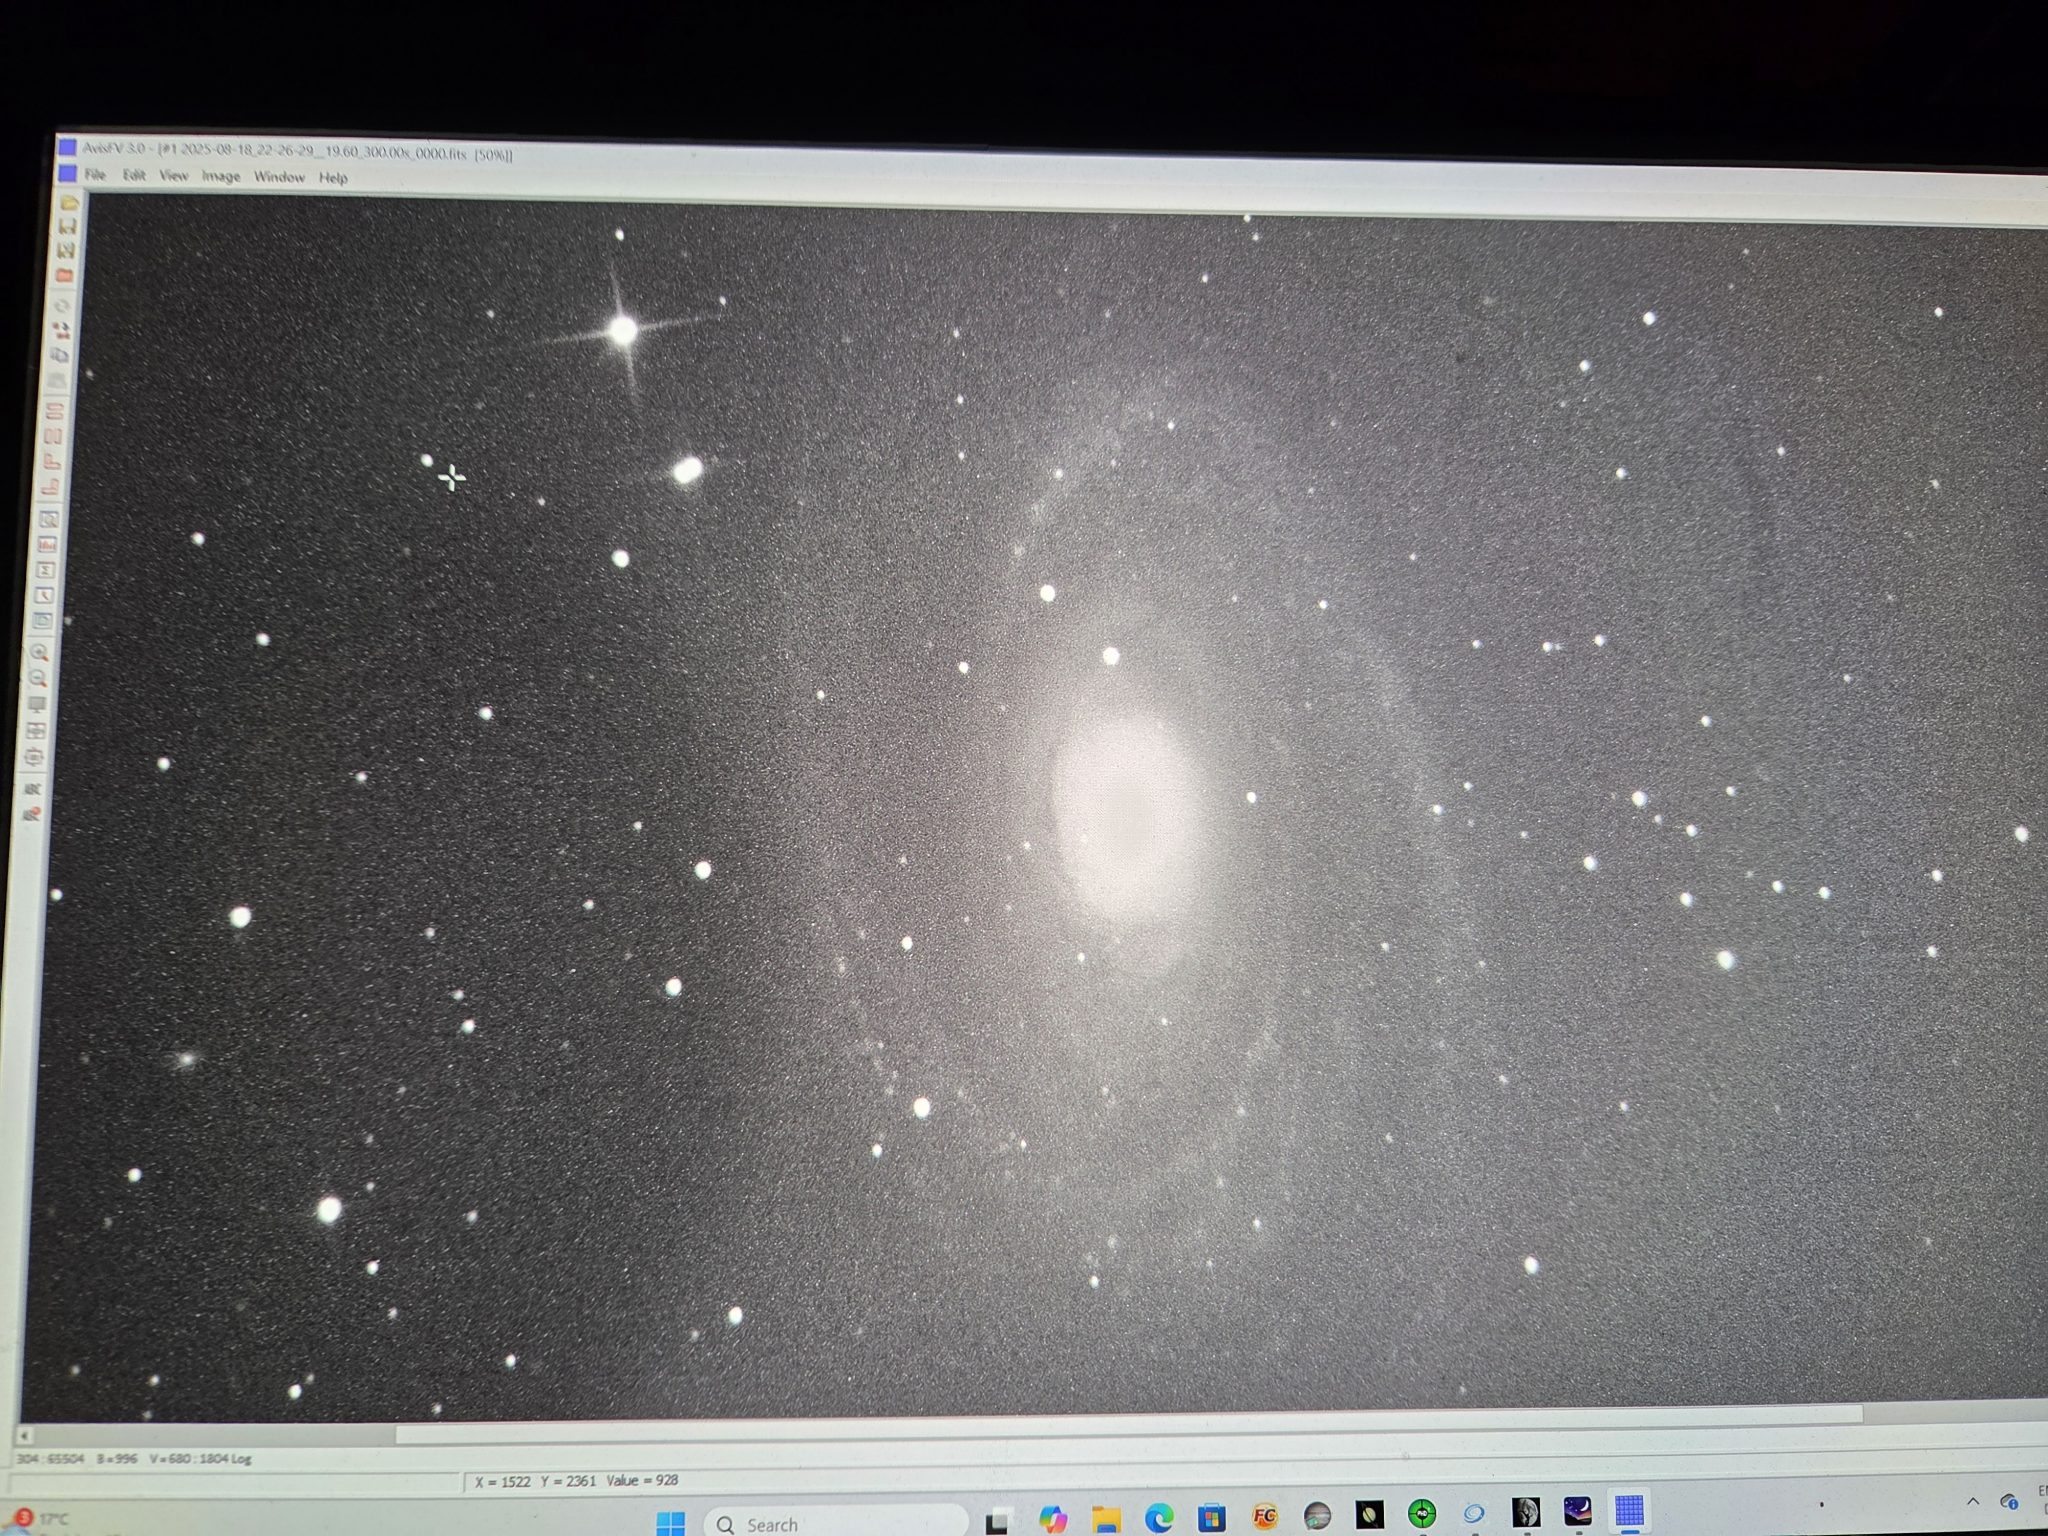Click the open file folder icon

tap(69, 202)
